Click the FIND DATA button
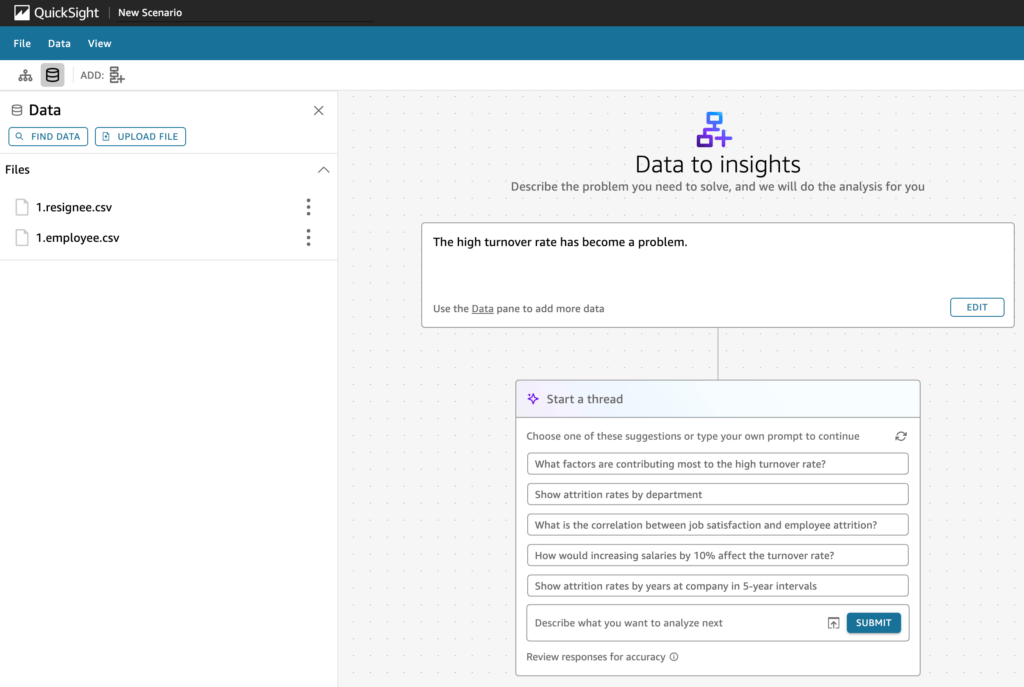This screenshot has height=687, width=1024. point(47,136)
